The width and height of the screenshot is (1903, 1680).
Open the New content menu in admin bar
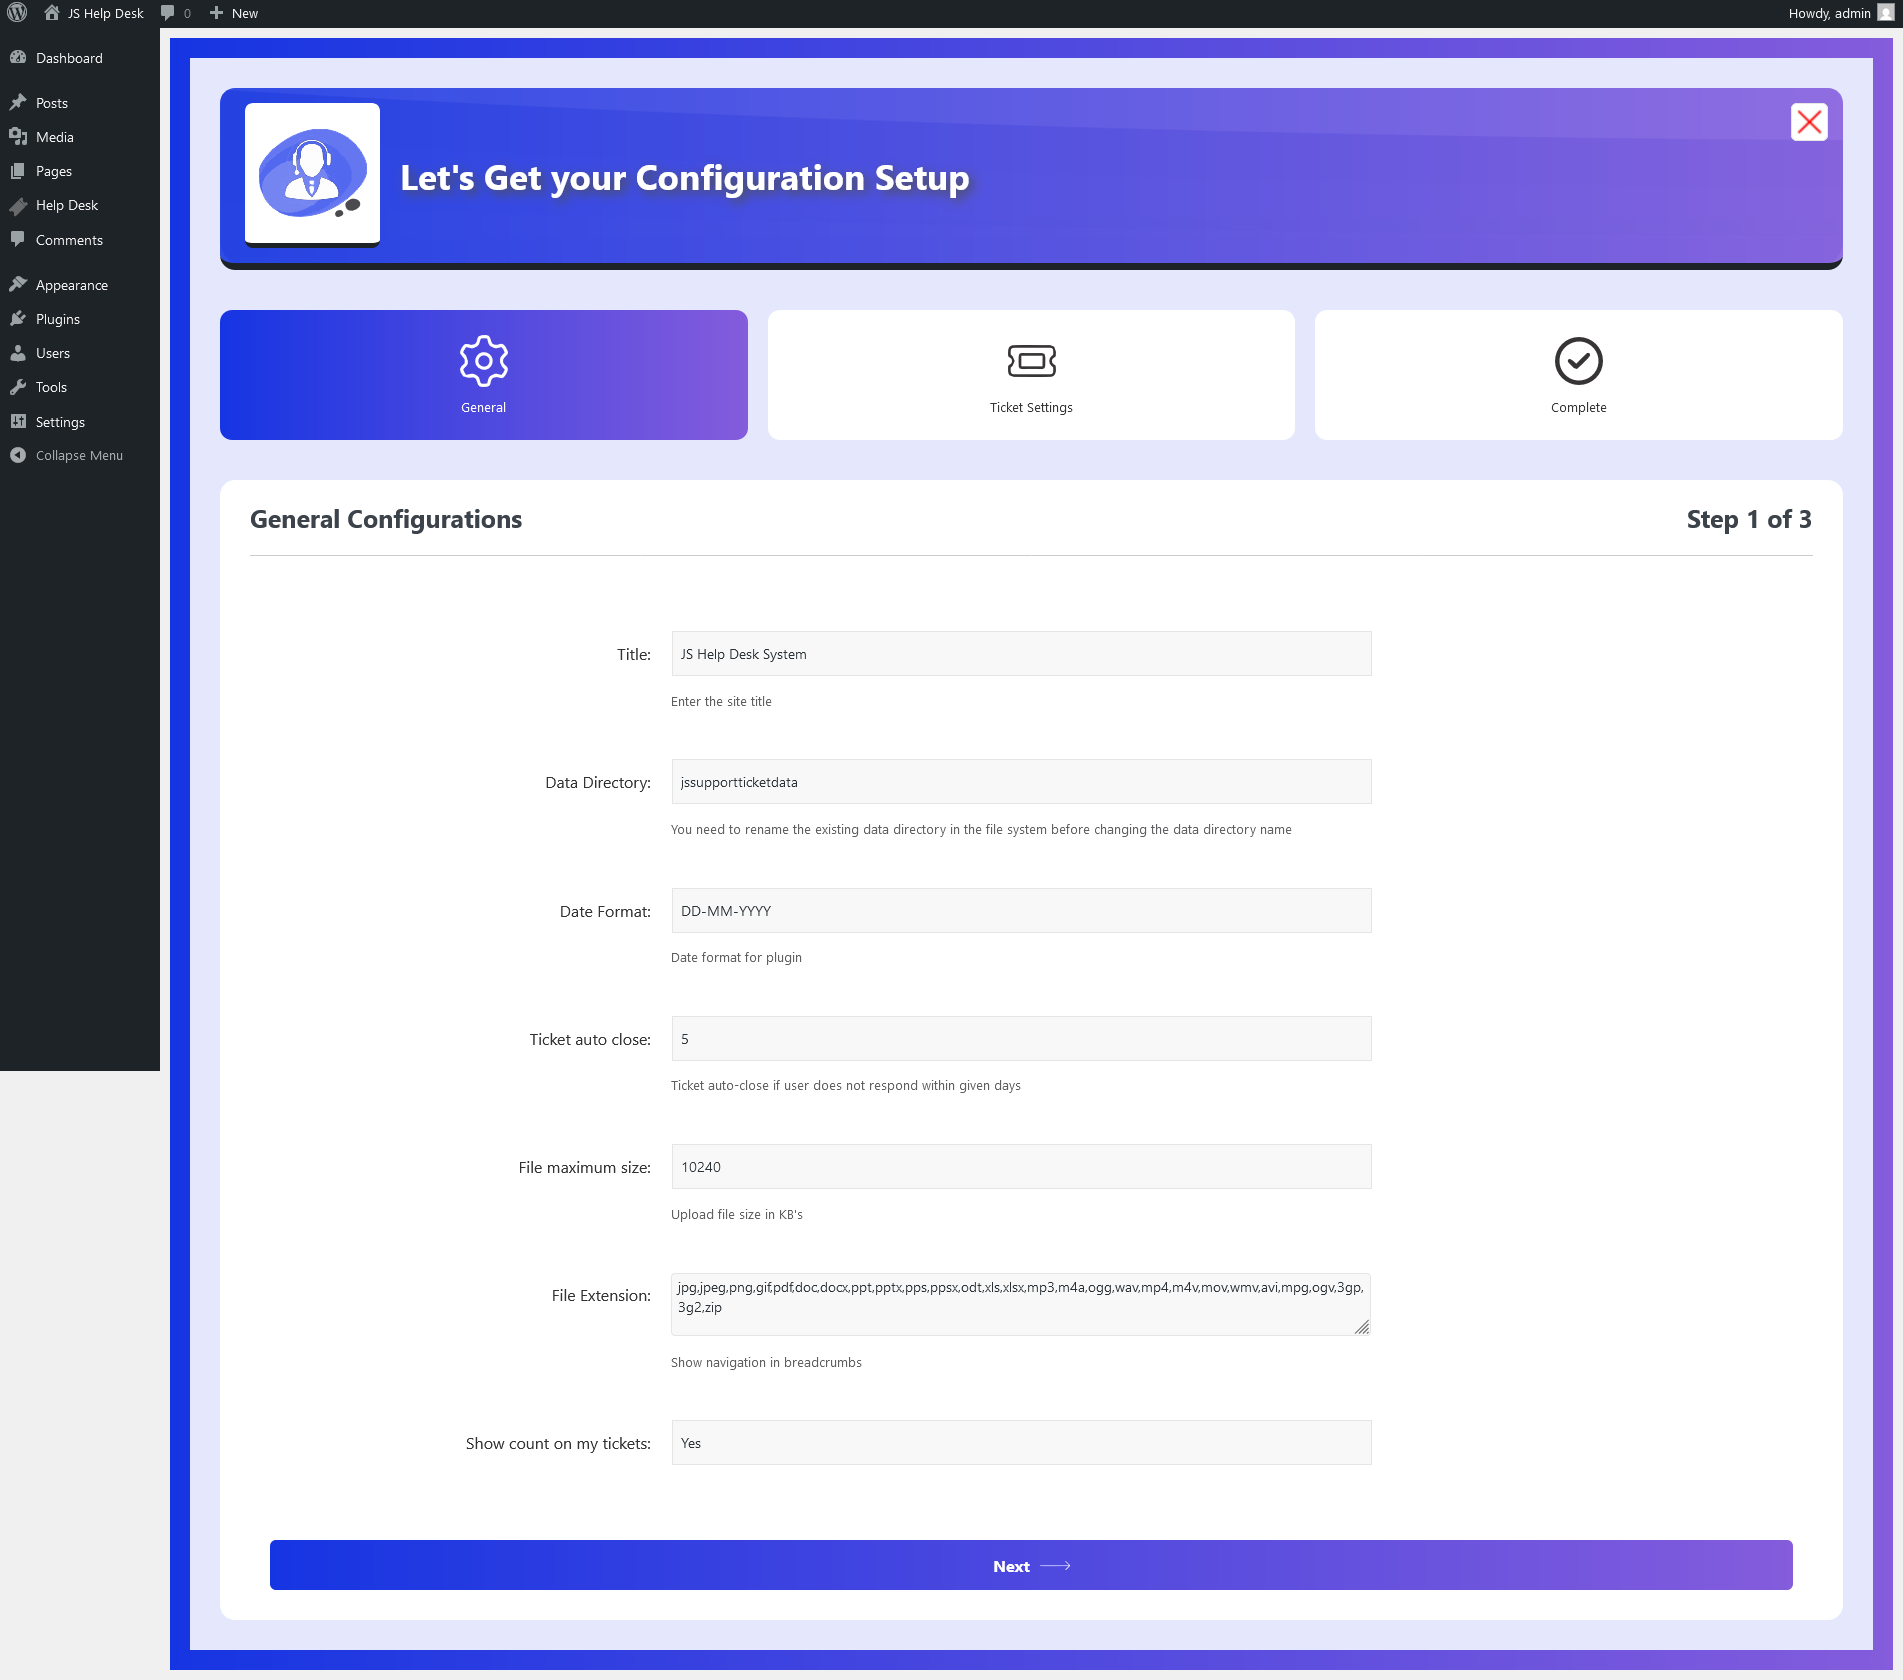234,13
